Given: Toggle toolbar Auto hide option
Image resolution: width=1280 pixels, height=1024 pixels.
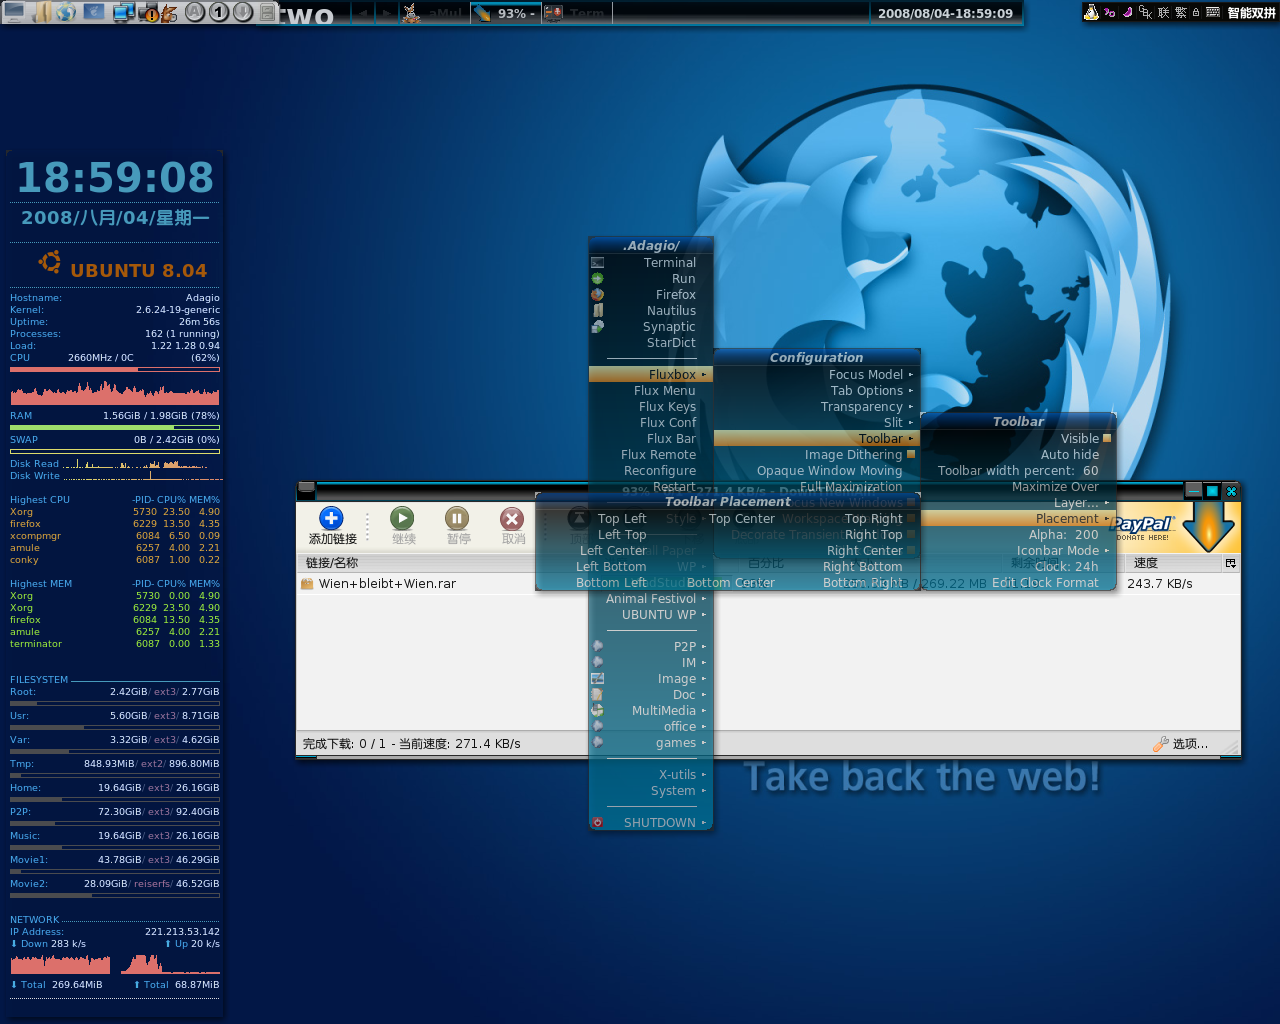Looking at the screenshot, I should point(1018,454).
